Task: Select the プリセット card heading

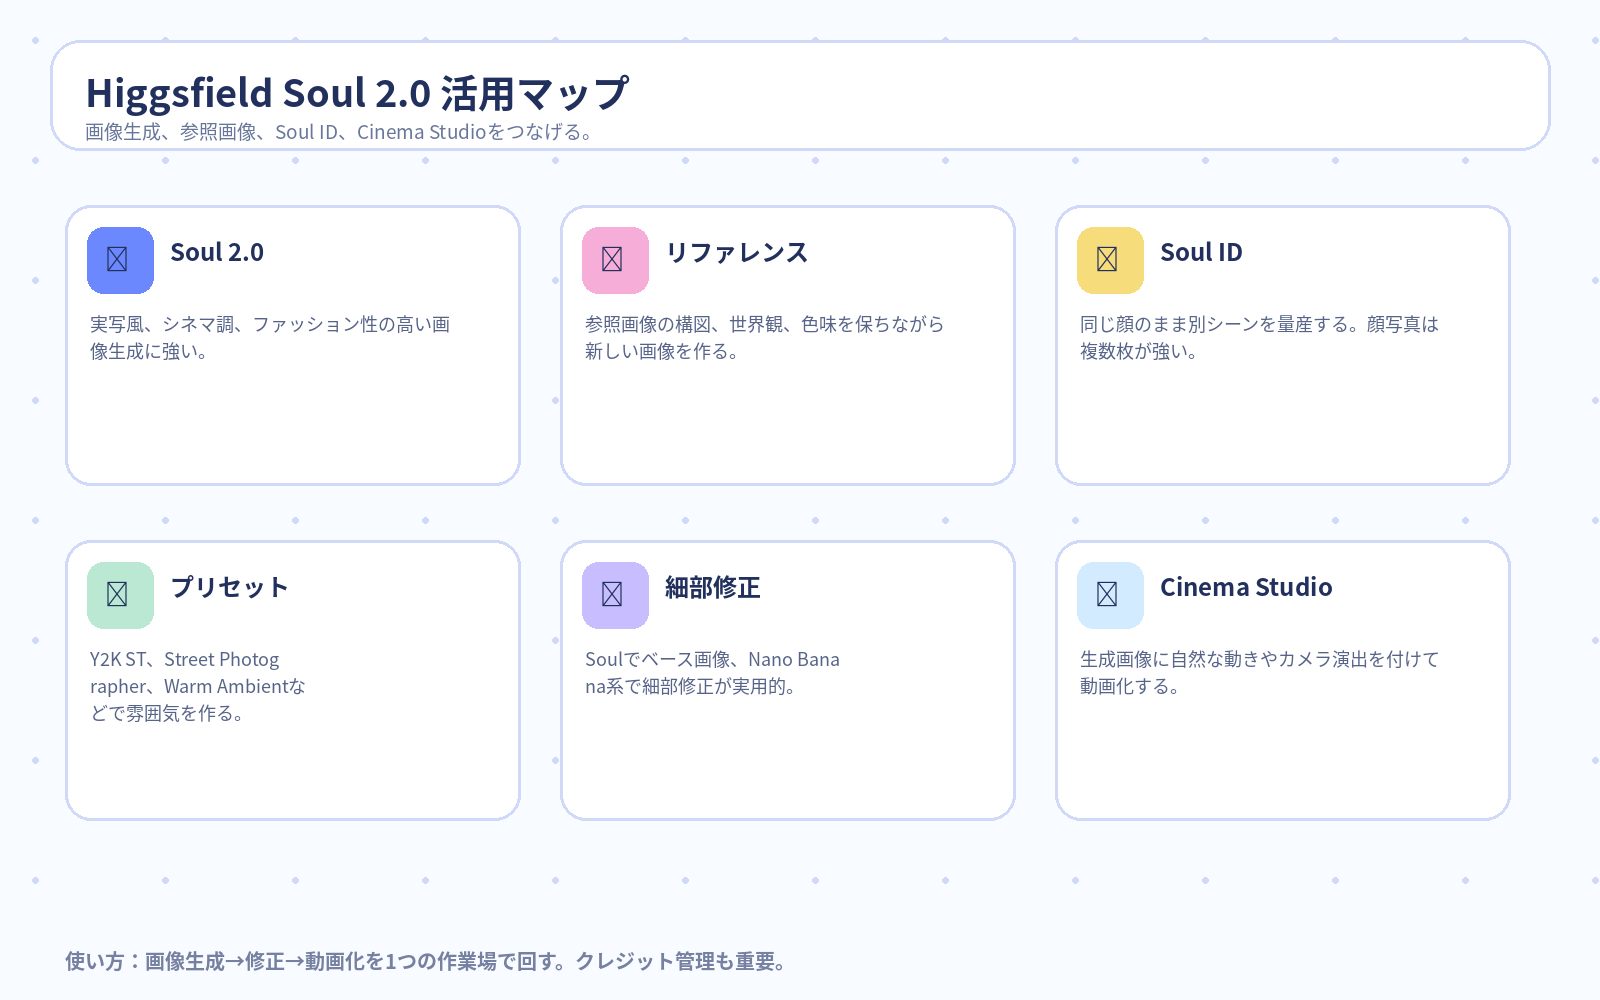Action: [229, 587]
